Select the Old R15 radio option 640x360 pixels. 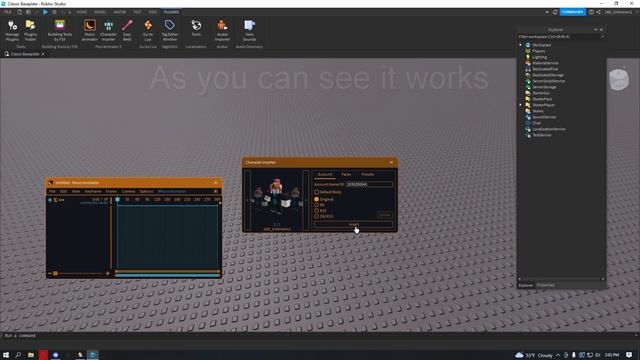(317, 216)
